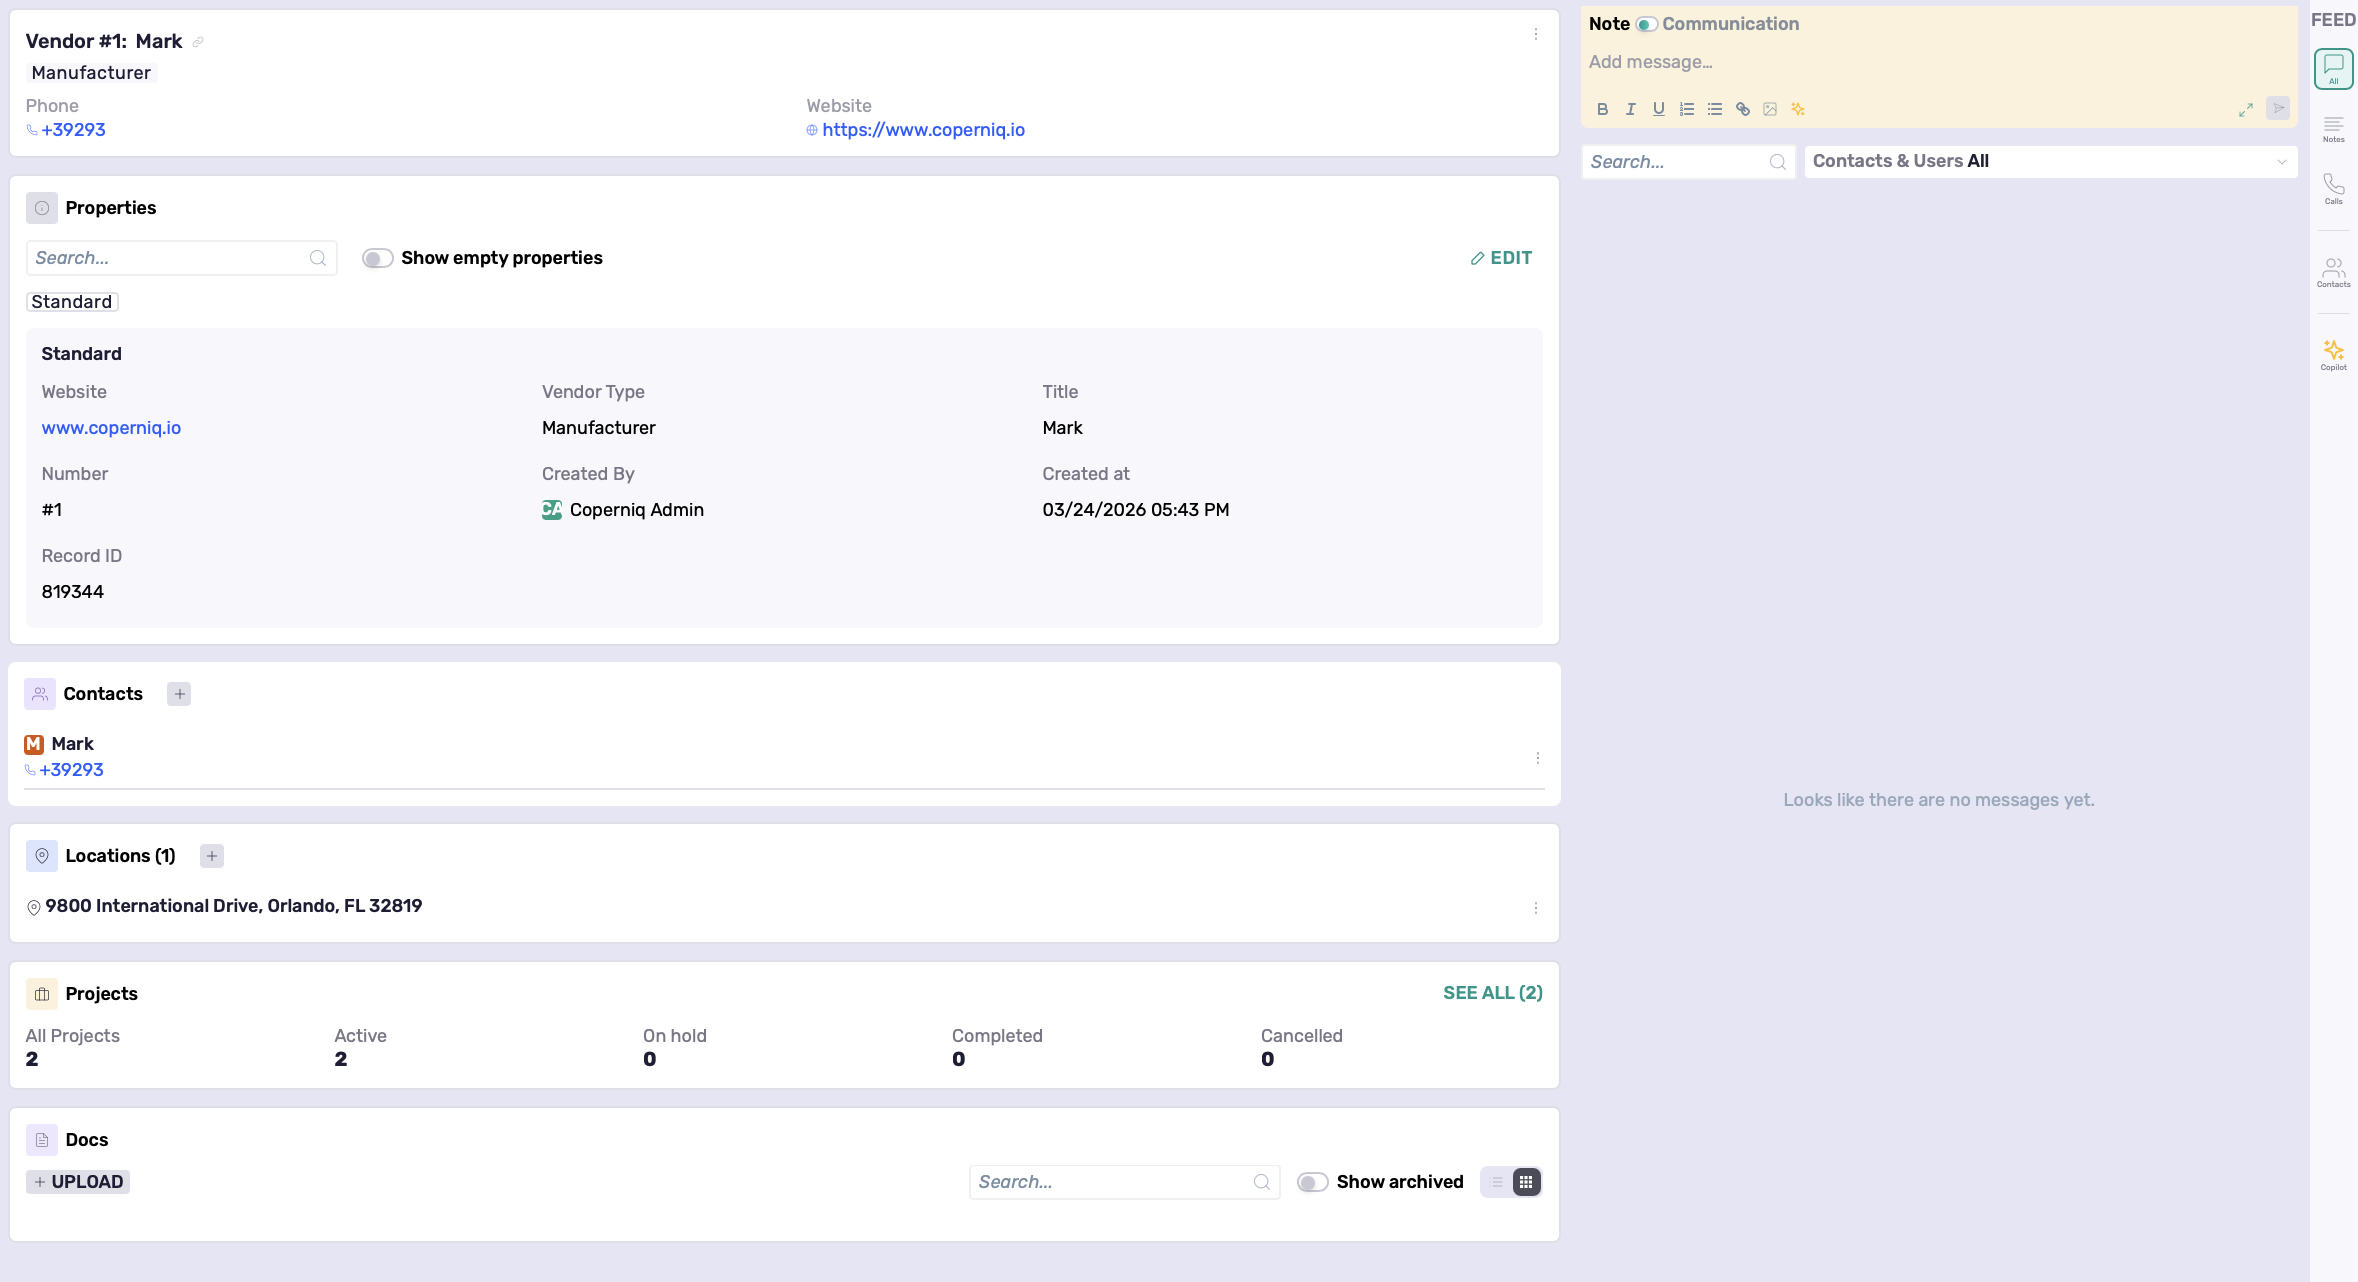Add a new contact with plus icon
The height and width of the screenshot is (1282, 2358).
click(x=179, y=694)
